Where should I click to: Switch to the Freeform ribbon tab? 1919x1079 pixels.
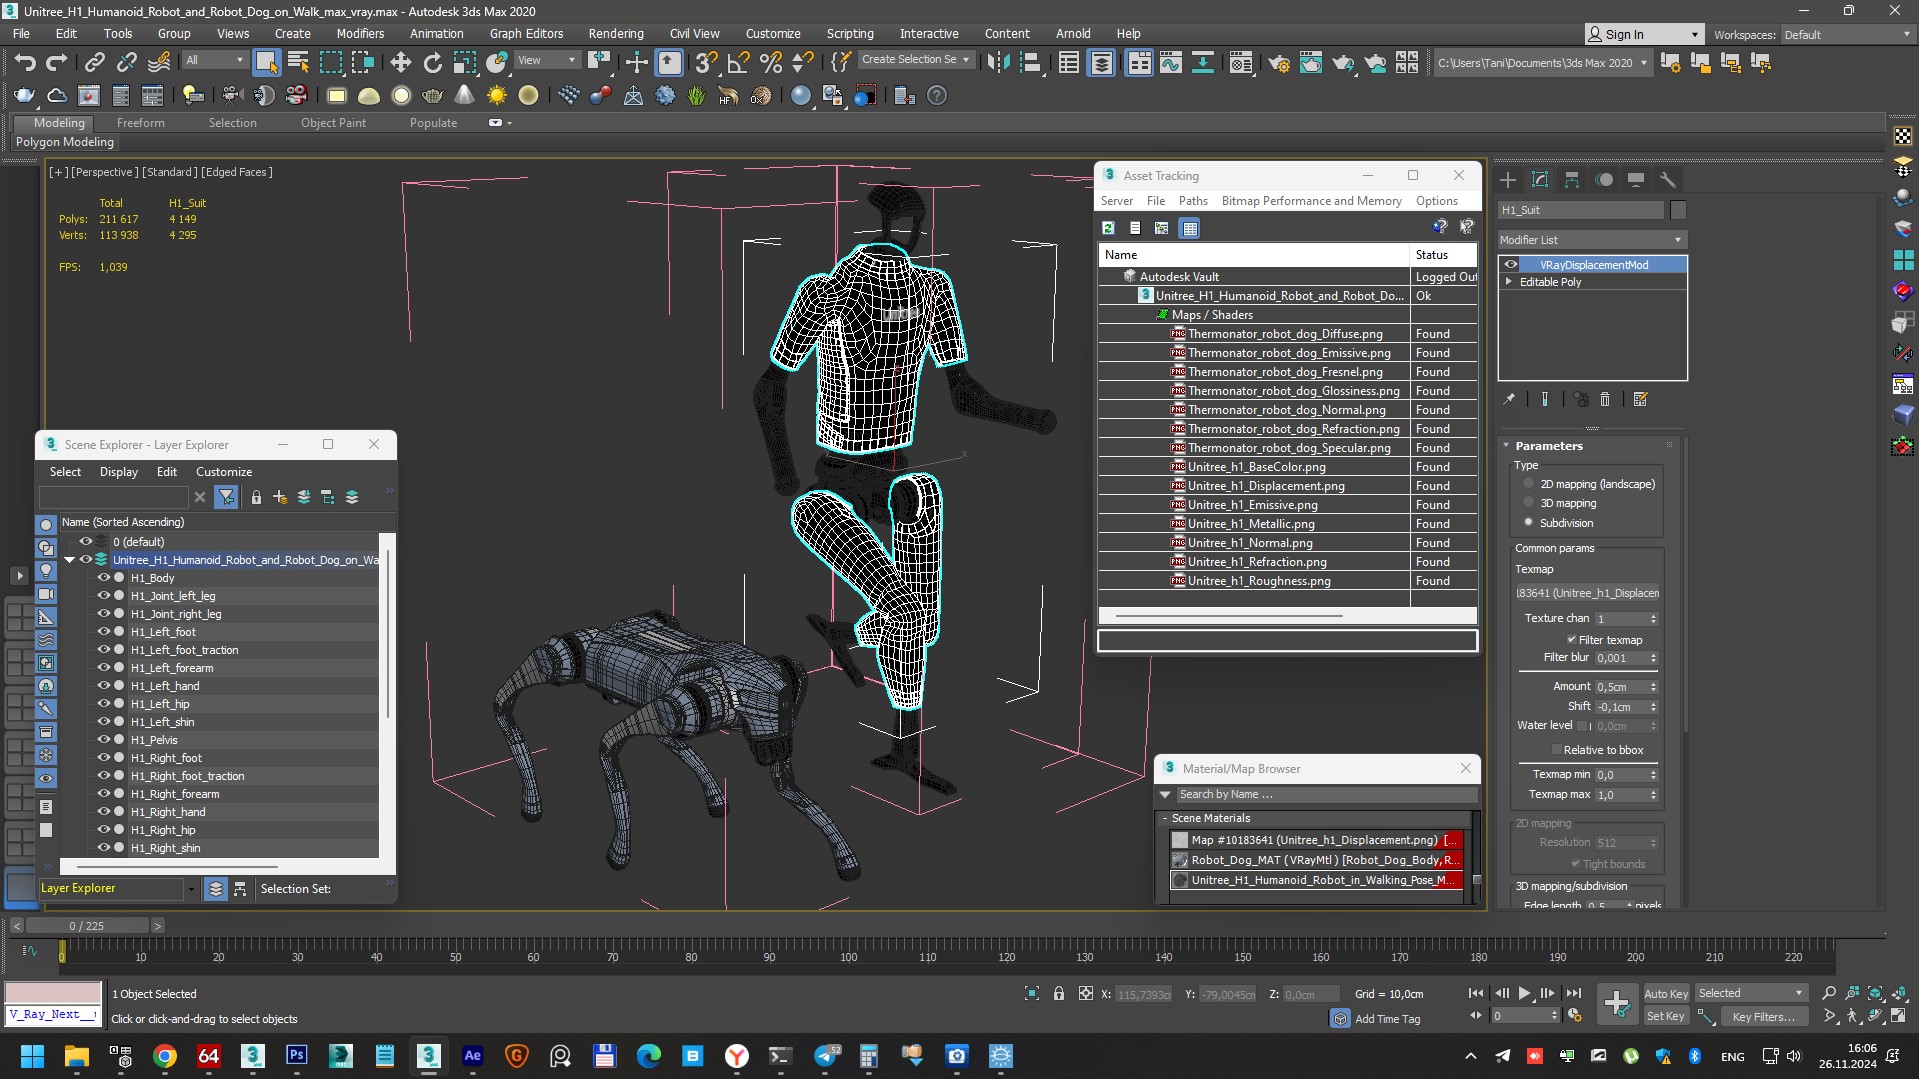point(140,123)
